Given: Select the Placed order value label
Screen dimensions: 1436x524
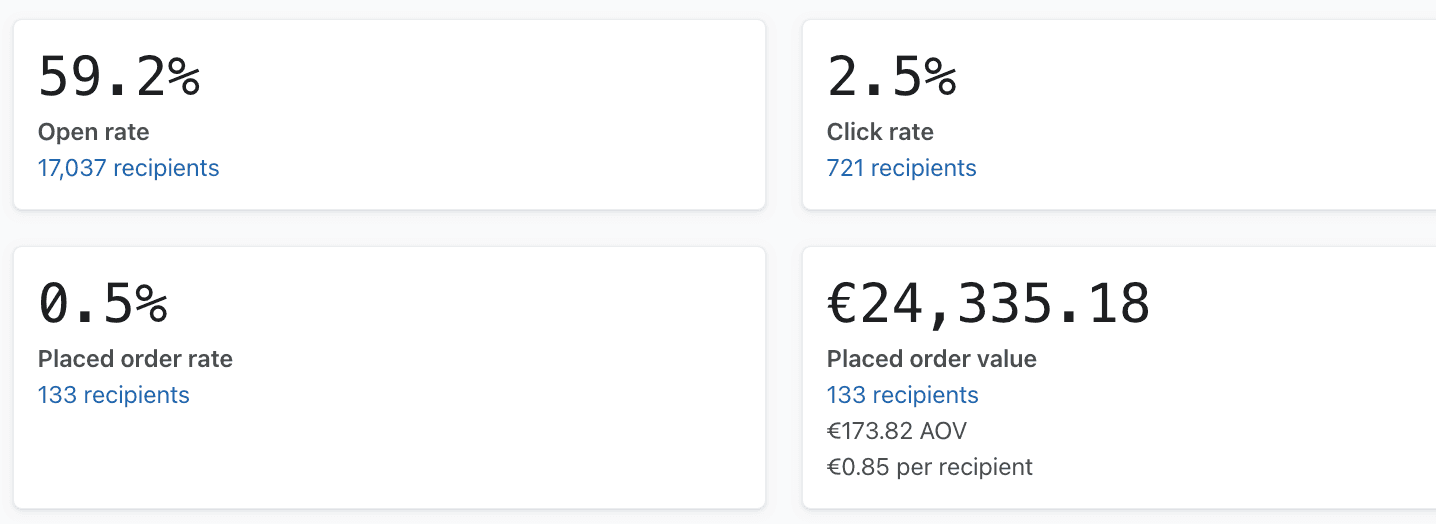Looking at the screenshot, I should pos(931,359).
